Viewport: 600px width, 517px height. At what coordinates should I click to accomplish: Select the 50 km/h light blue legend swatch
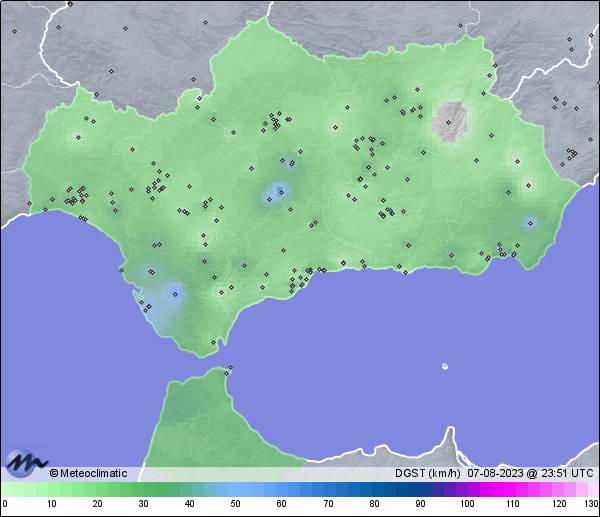point(236,489)
